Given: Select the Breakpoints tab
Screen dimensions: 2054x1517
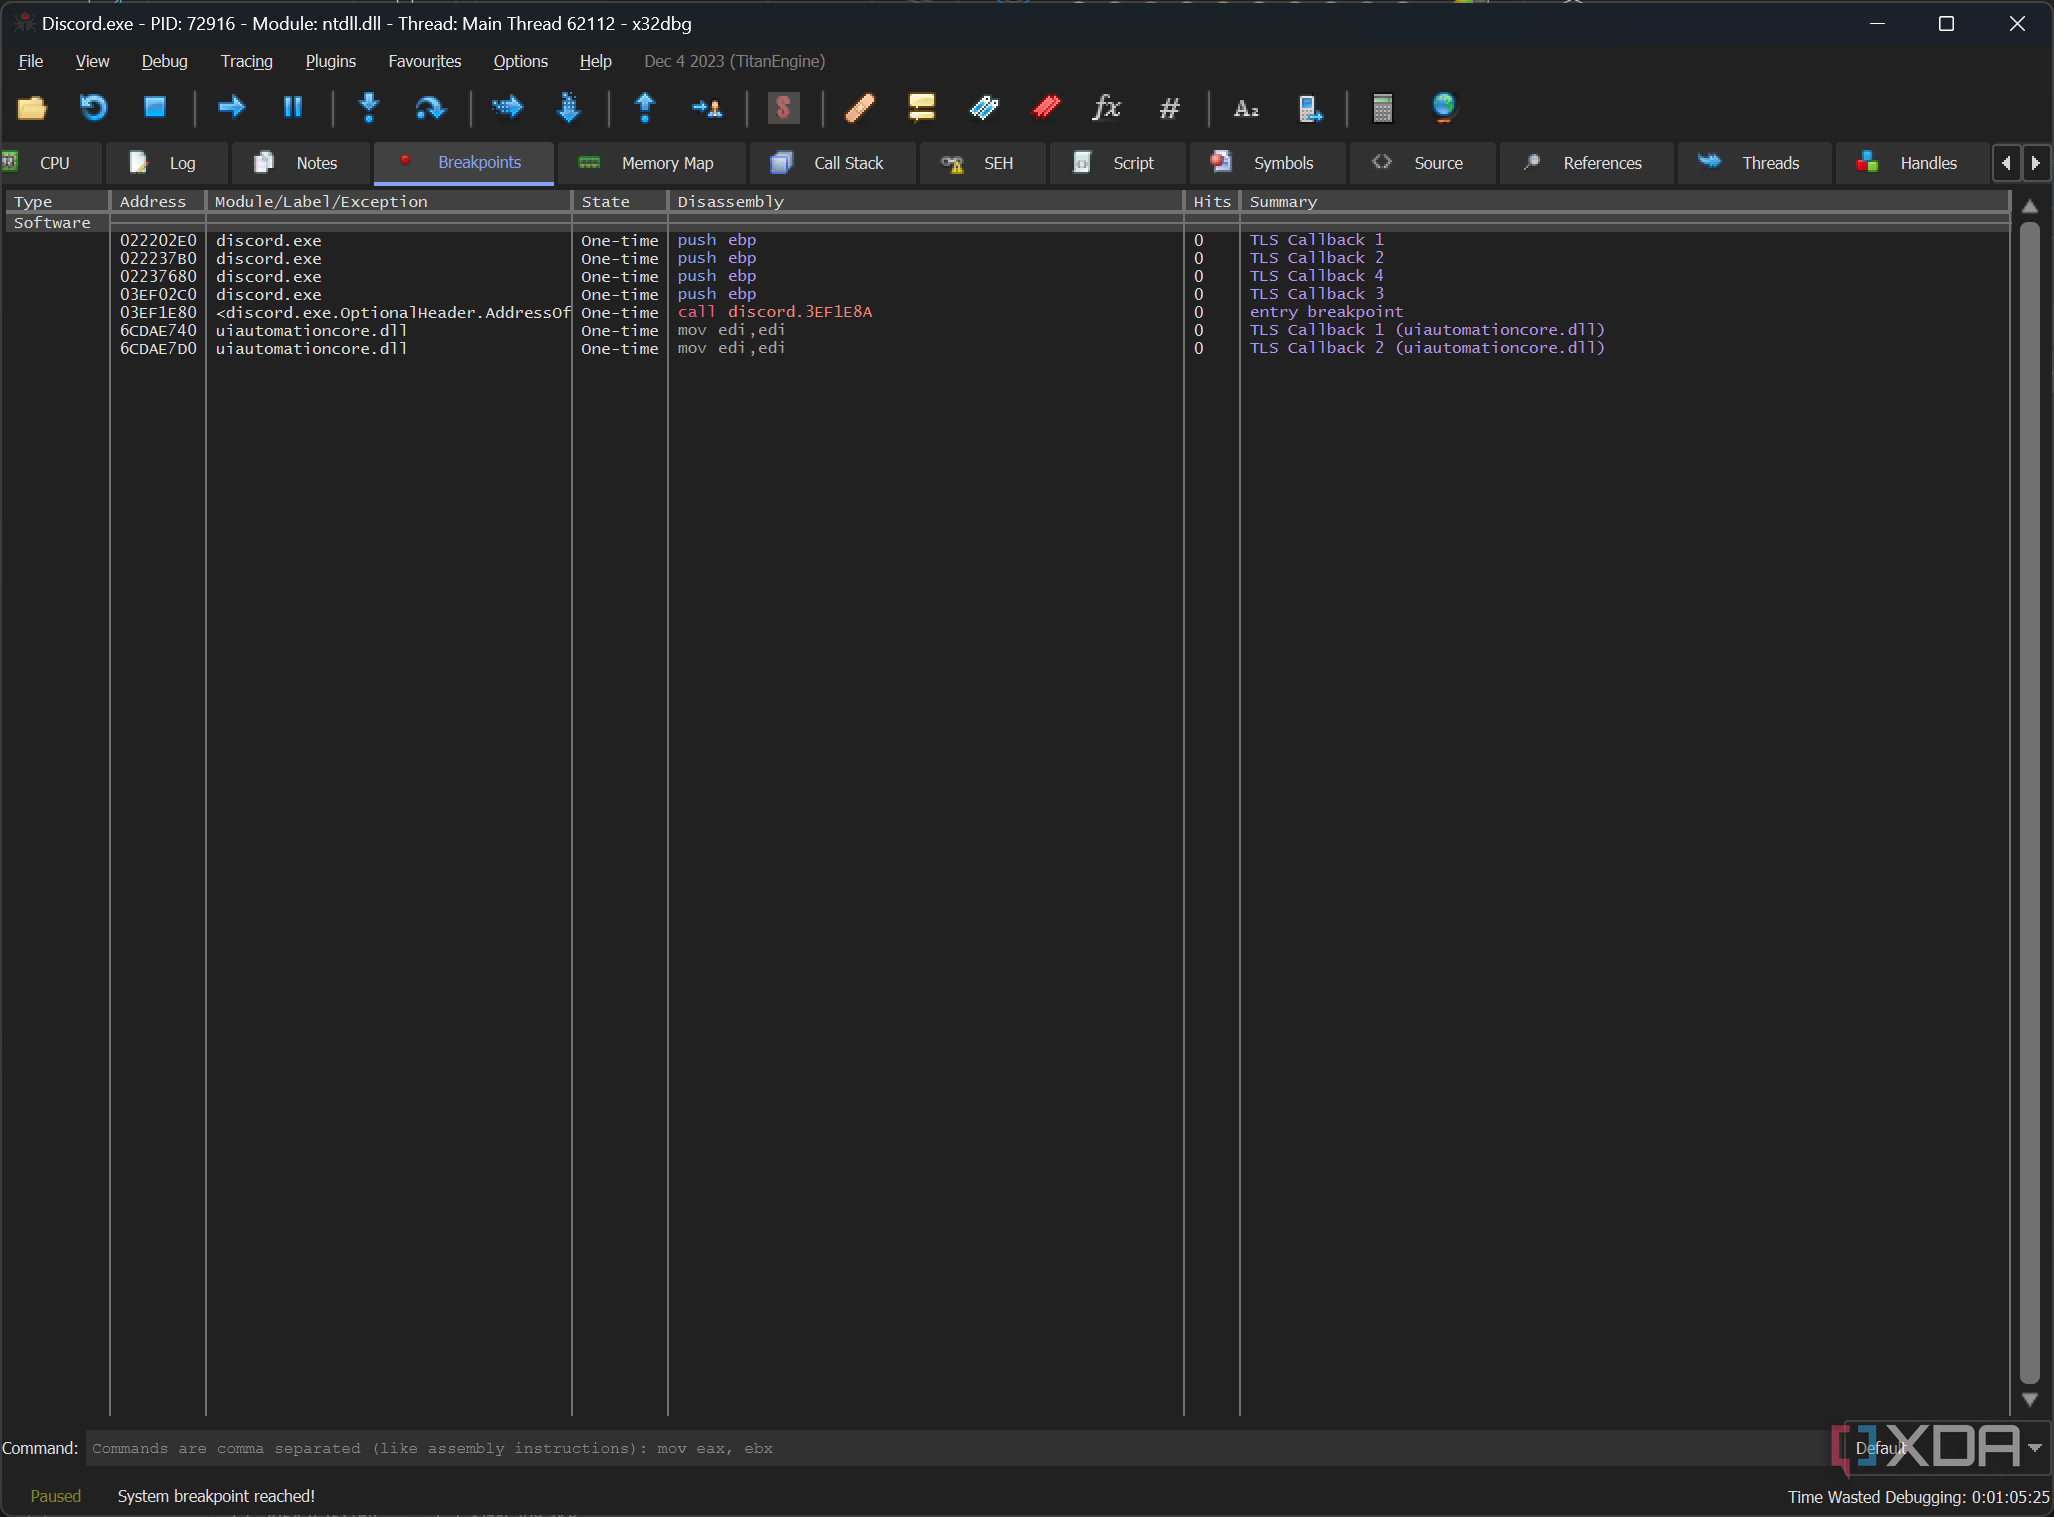Looking at the screenshot, I should pos(463,163).
